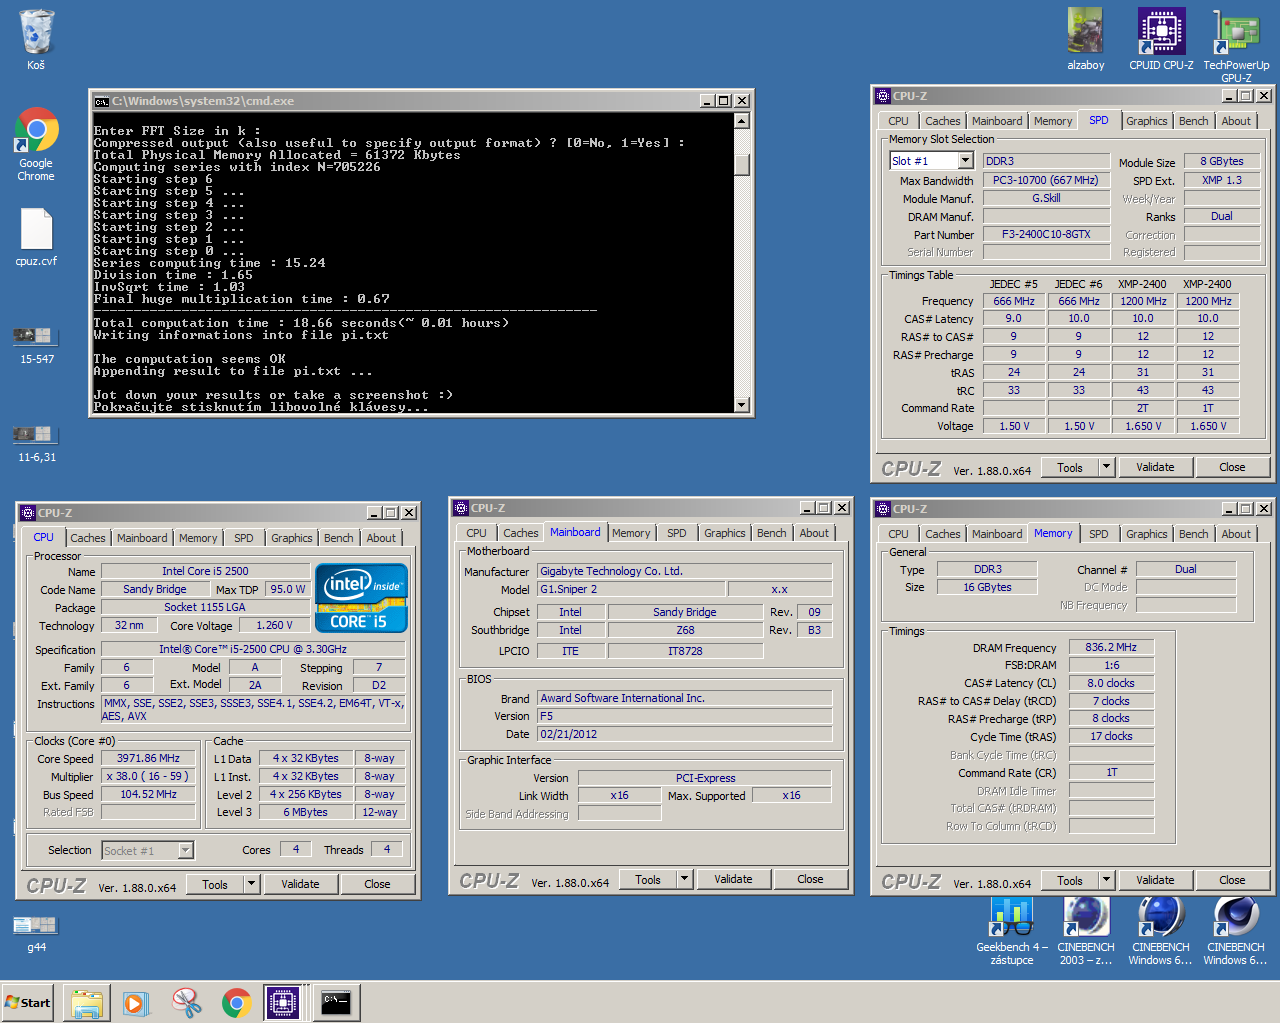This screenshot has width=1280, height=1023.
Task: Click BIOS Brand Award Software International Inc.
Action: pos(684,698)
